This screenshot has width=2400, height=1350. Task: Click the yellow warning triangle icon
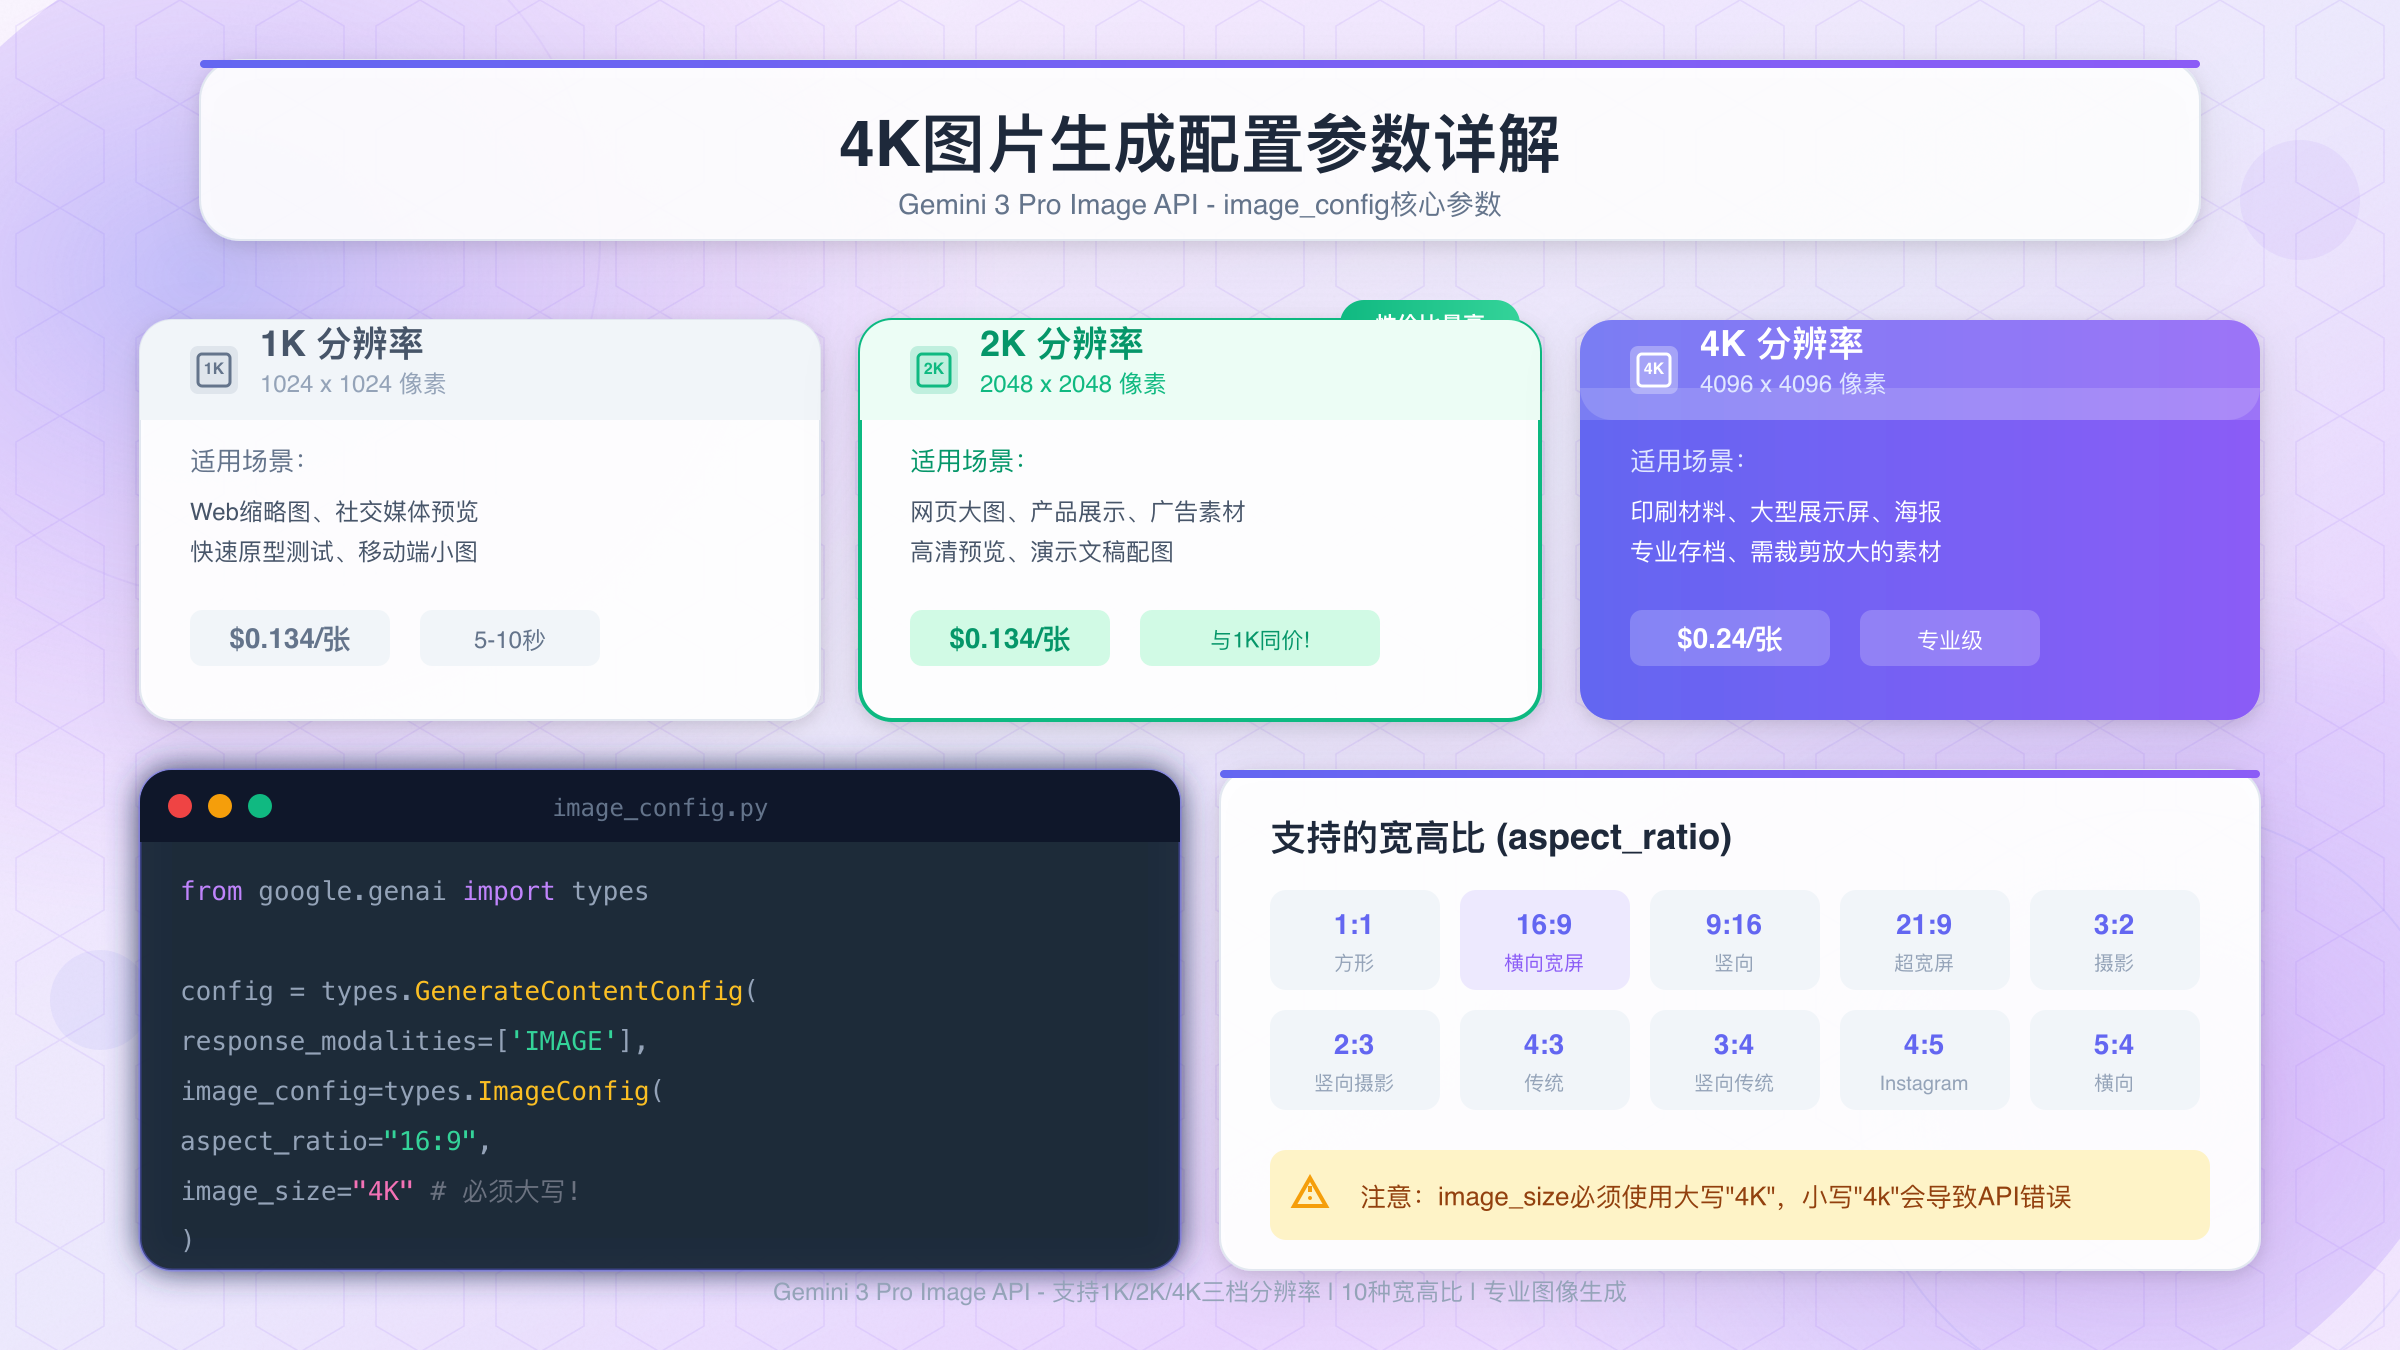(1310, 1193)
